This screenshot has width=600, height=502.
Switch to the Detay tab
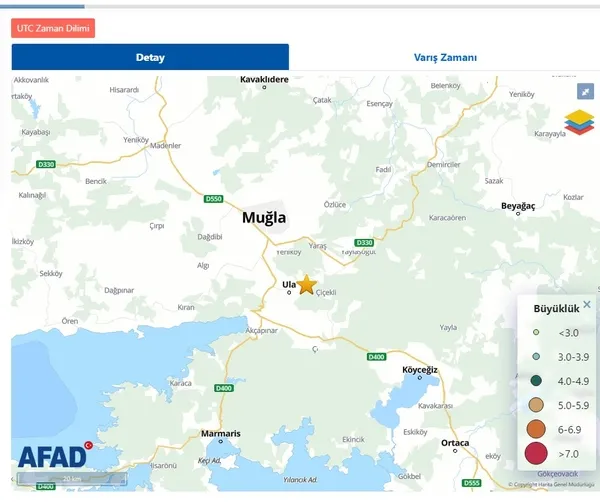(x=150, y=57)
